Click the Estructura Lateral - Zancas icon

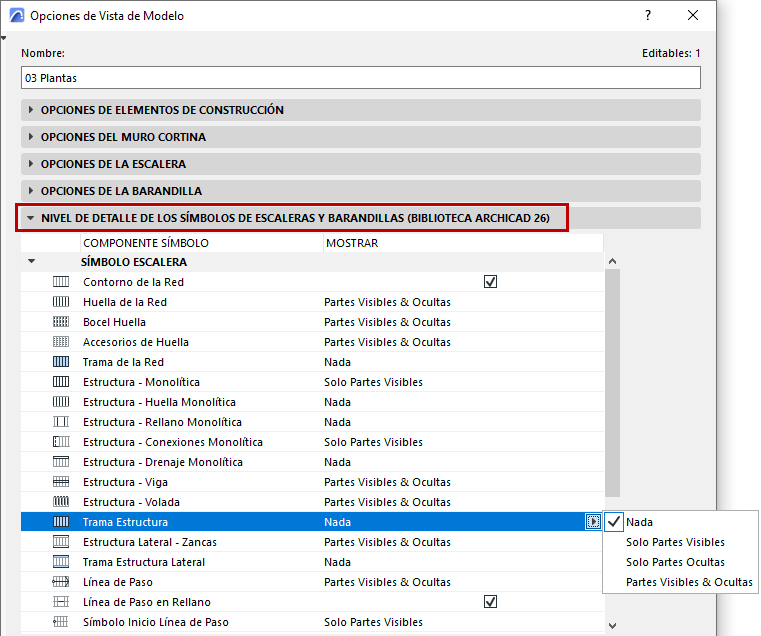pos(61,541)
